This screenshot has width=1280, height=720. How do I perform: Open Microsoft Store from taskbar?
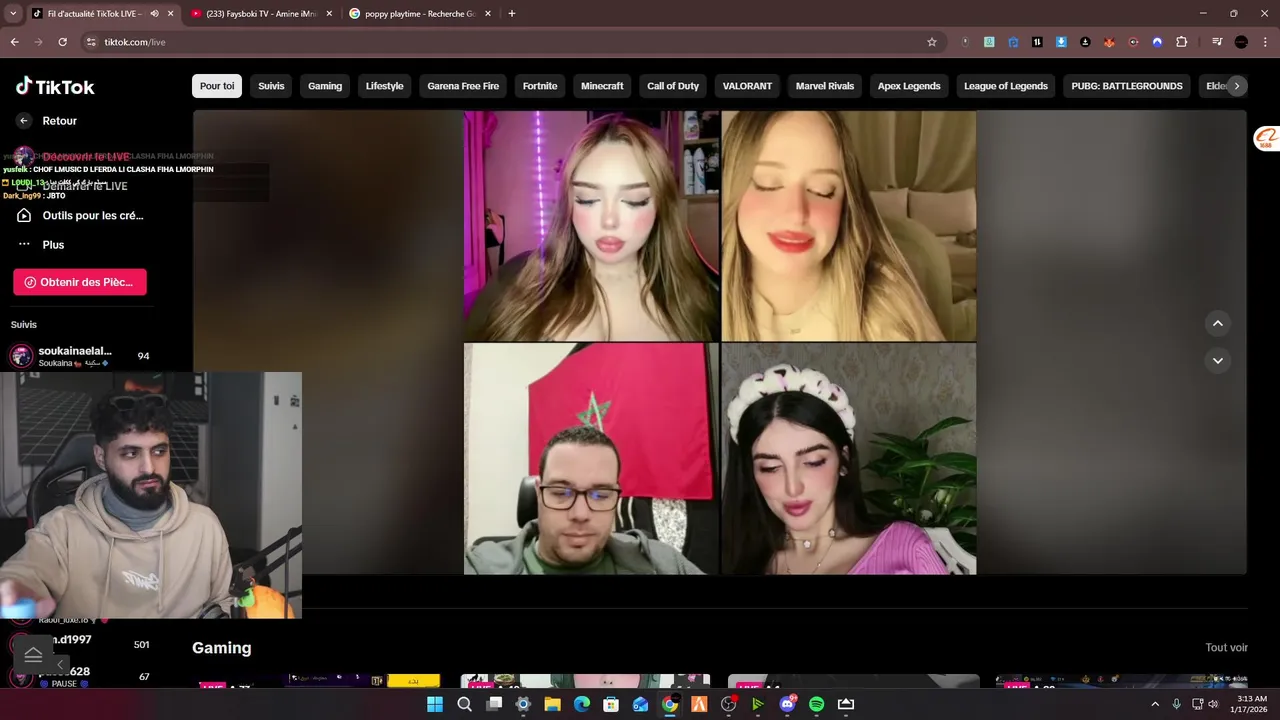click(x=611, y=704)
